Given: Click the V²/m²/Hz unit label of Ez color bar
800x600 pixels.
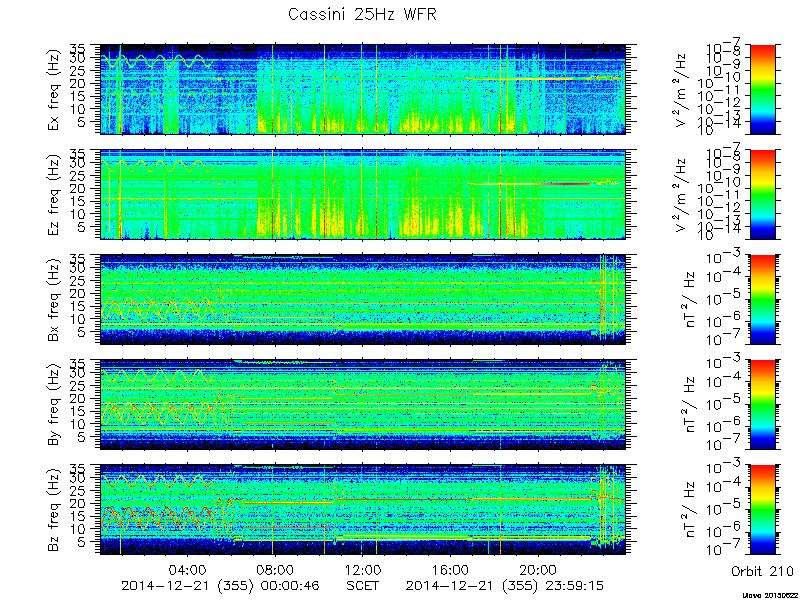Looking at the screenshot, I should point(682,195).
